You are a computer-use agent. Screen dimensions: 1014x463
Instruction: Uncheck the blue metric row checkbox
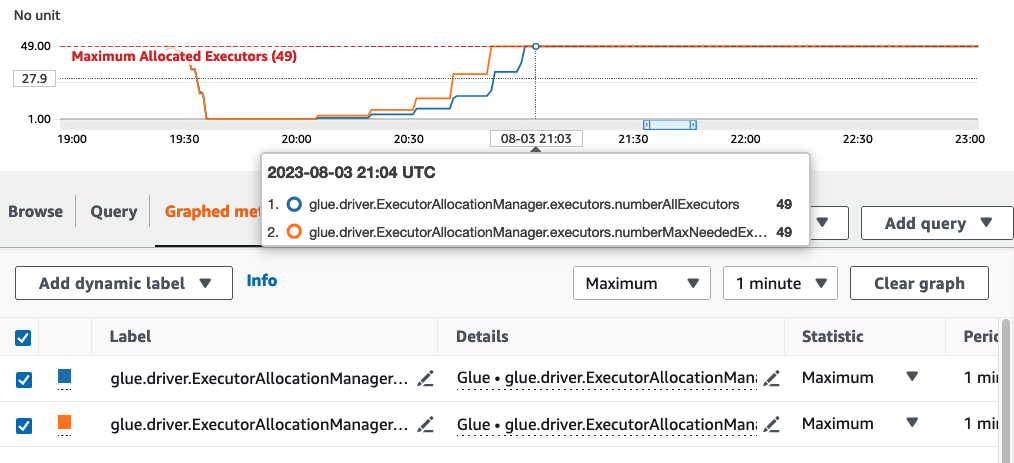coord(23,379)
